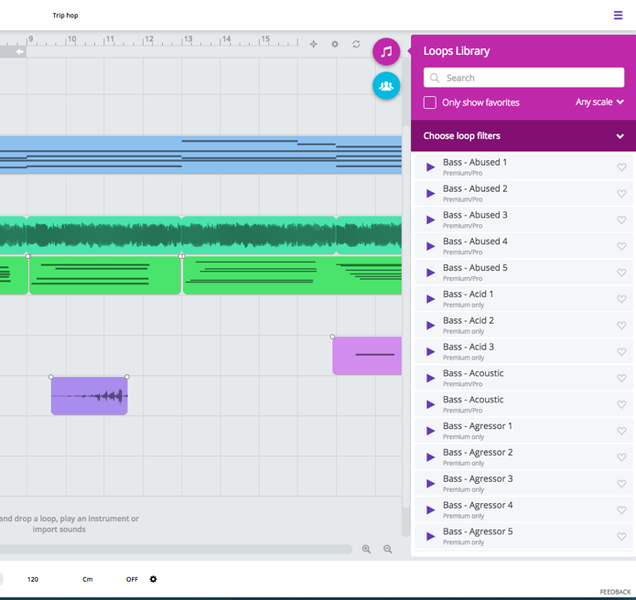636x600 pixels.
Task: Favorite Bass - Abused 4 with its heart
Action: pos(621,246)
